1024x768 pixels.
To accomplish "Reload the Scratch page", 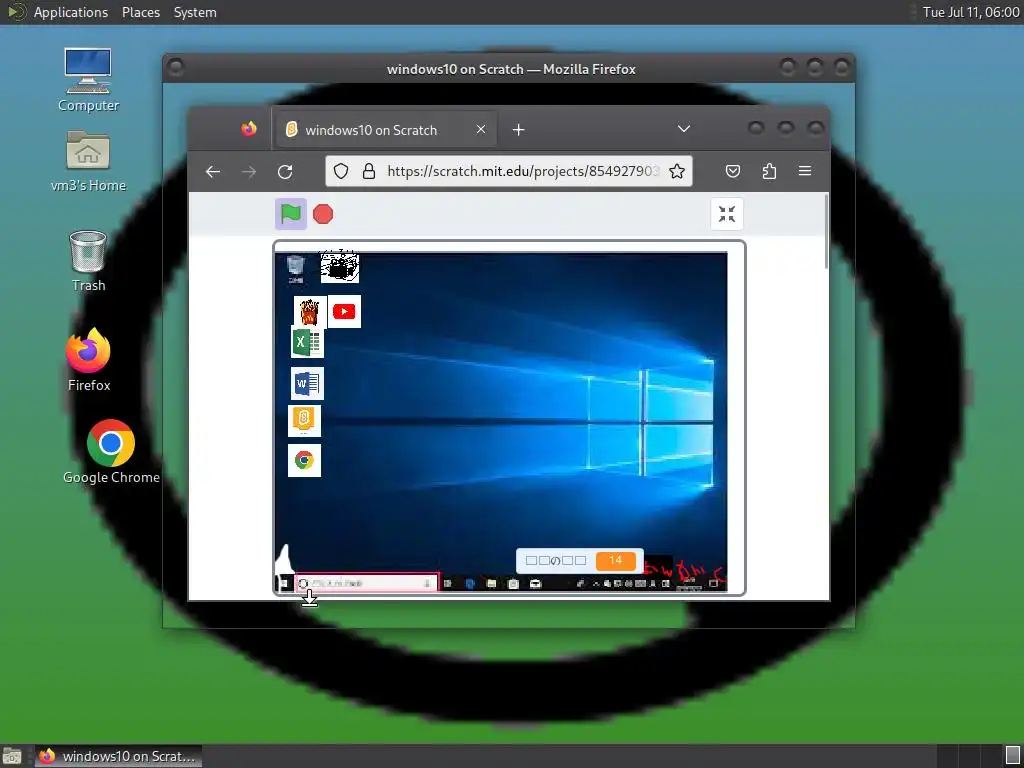I will coord(285,171).
